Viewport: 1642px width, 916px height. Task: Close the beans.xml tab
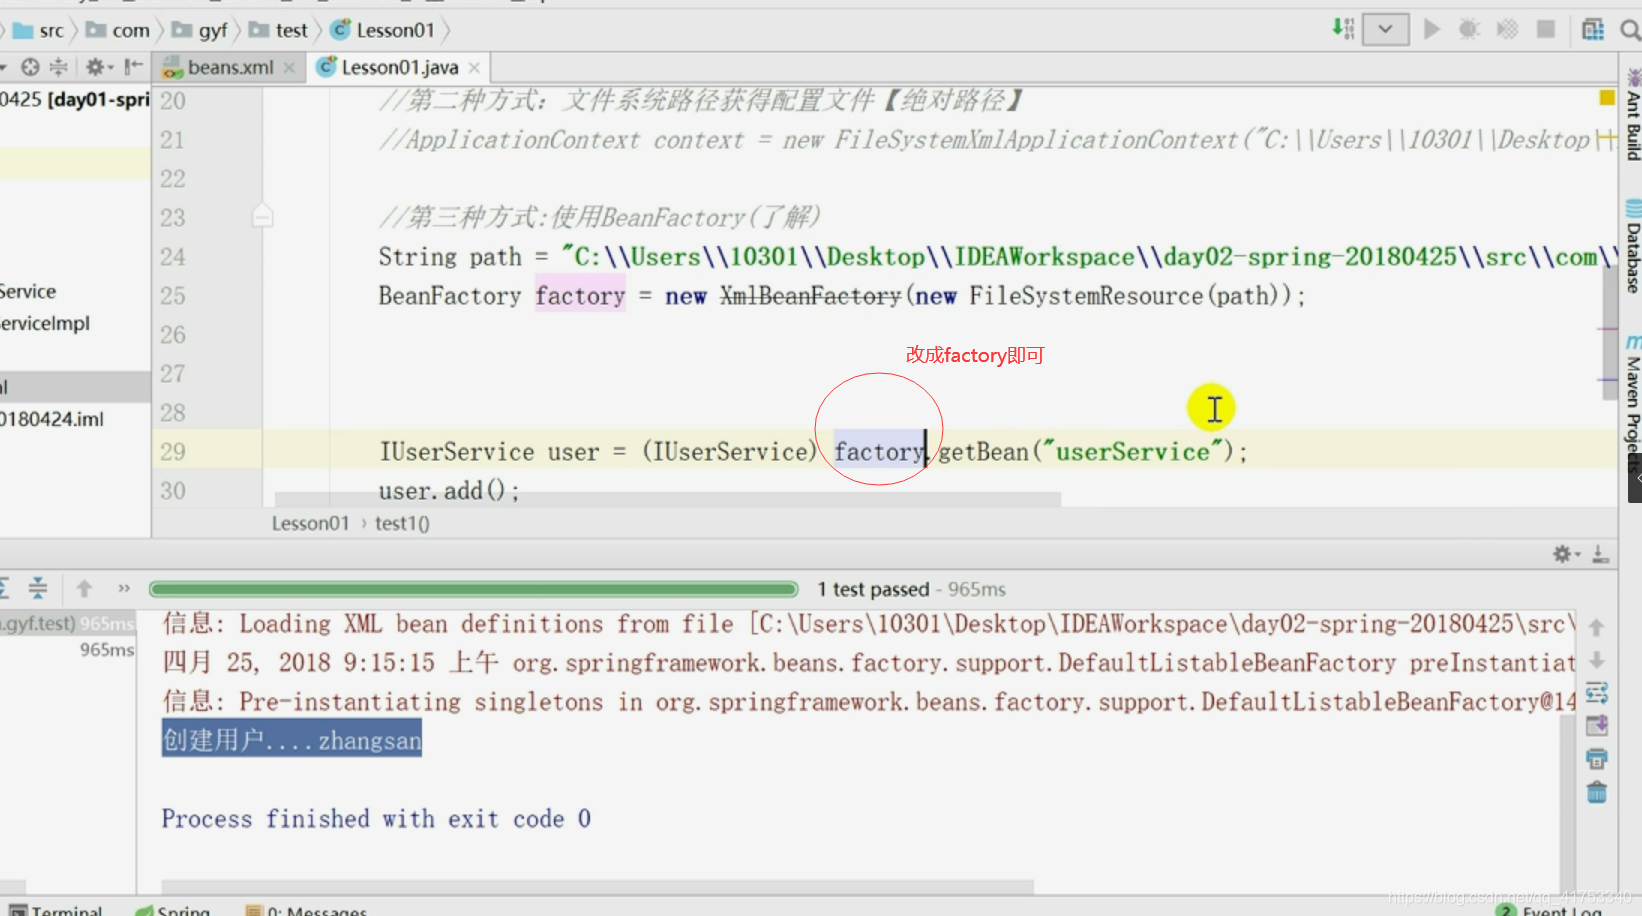pyautogui.click(x=289, y=67)
